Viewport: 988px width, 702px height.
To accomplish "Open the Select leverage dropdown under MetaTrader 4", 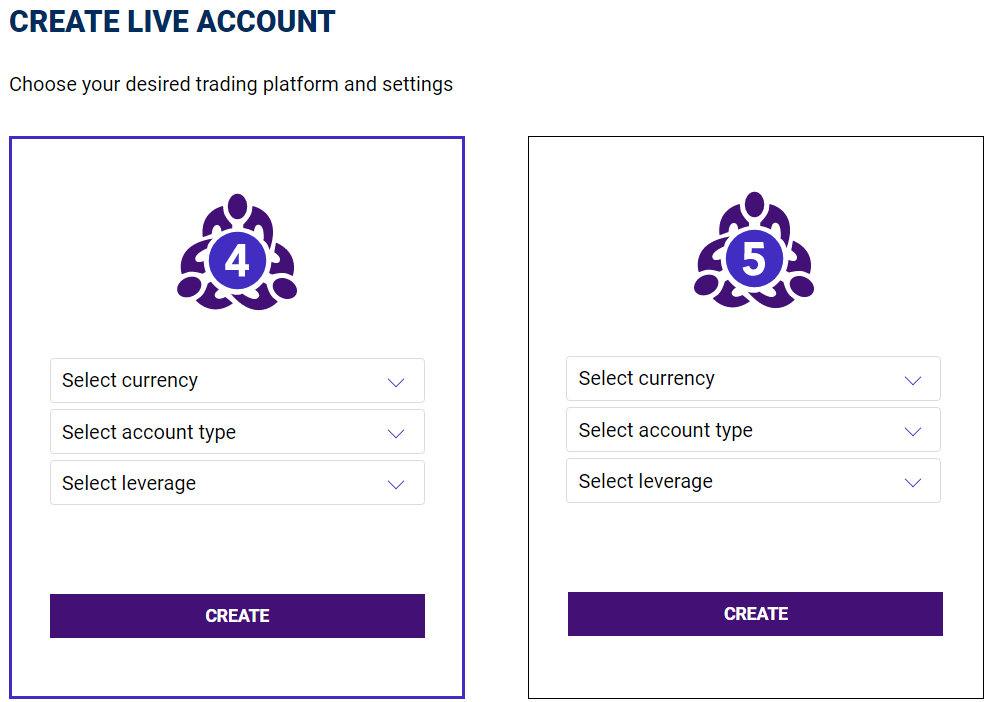I will (238, 483).
